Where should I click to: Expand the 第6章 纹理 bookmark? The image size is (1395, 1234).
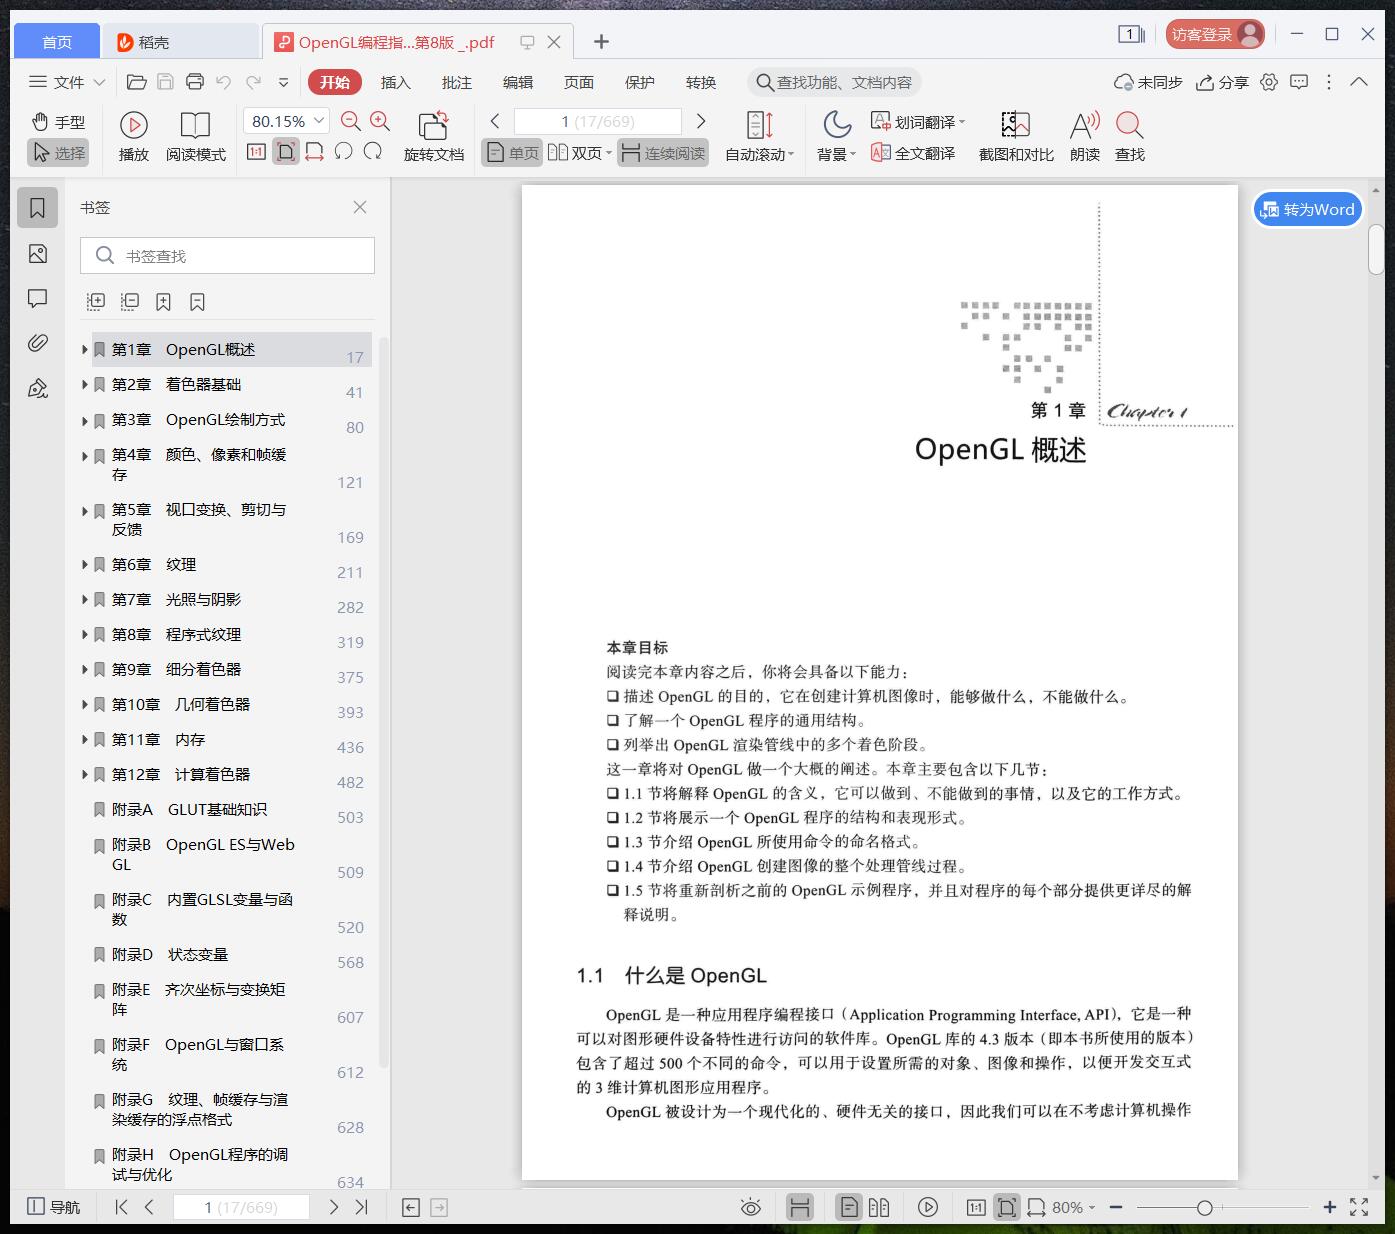point(85,565)
